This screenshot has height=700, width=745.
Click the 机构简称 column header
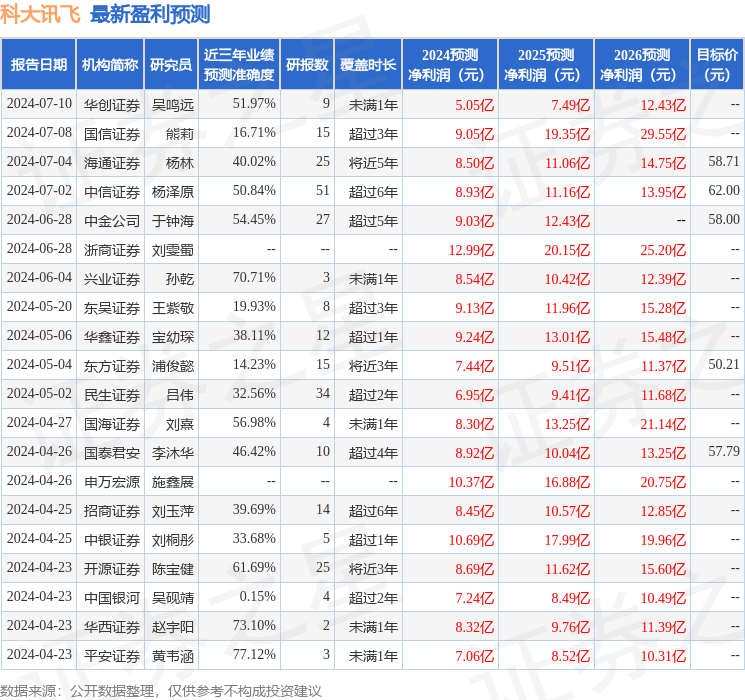tap(110, 65)
